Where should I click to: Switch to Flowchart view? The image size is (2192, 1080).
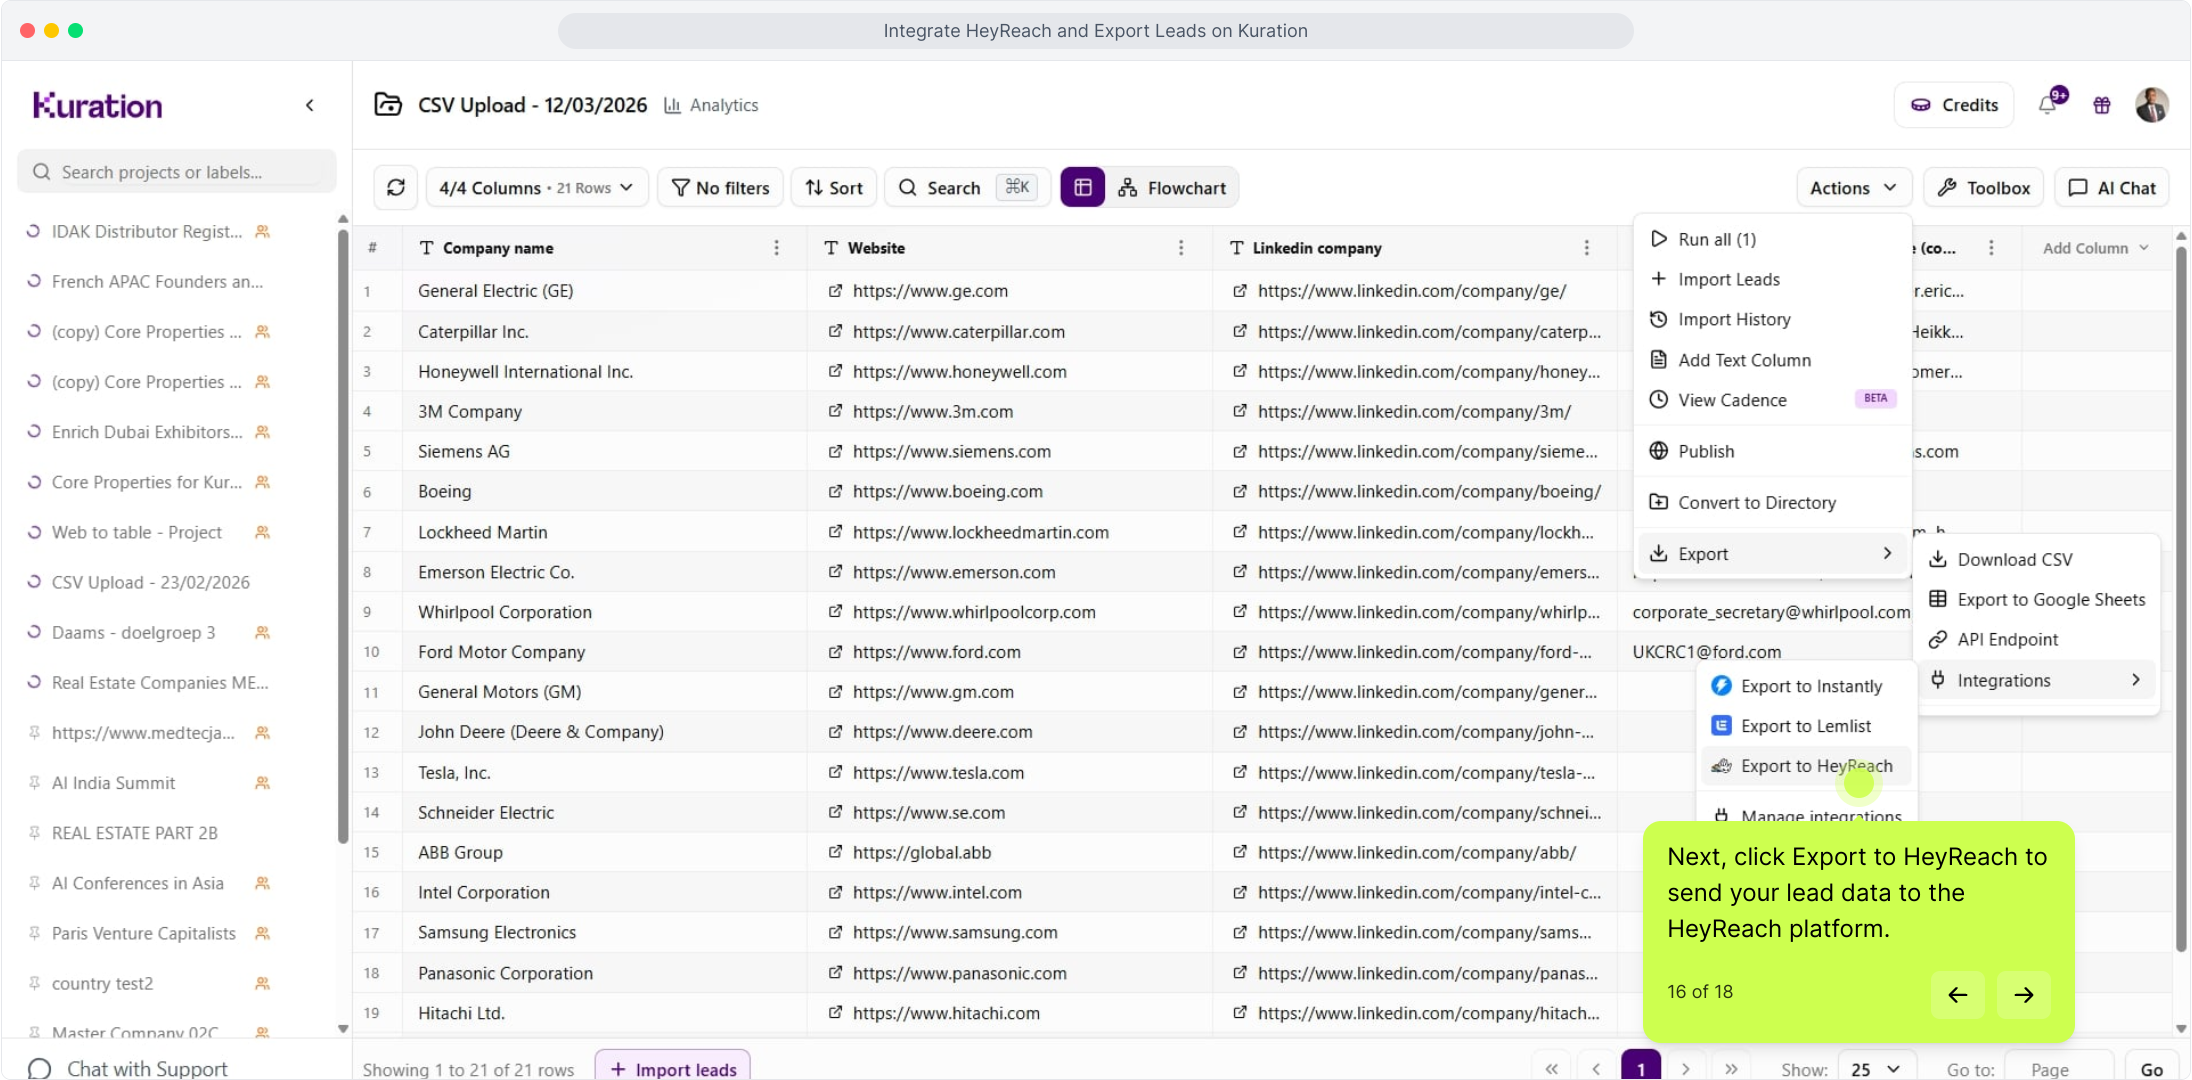click(1172, 187)
